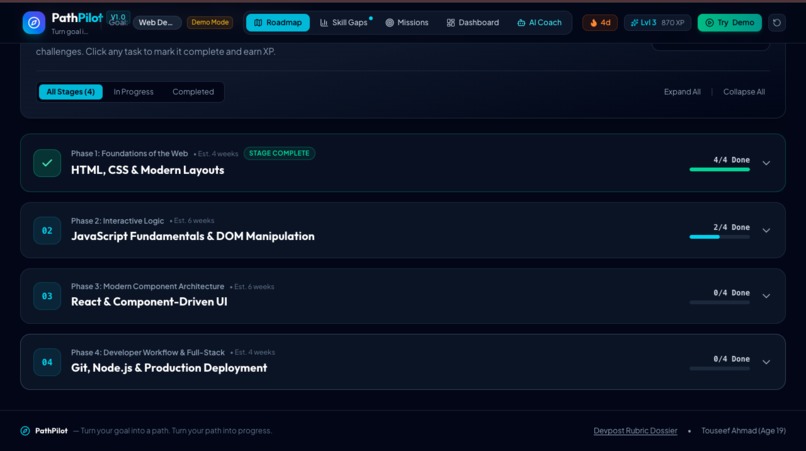
Task: Open the Missions tab
Action: (x=407, y=23)
